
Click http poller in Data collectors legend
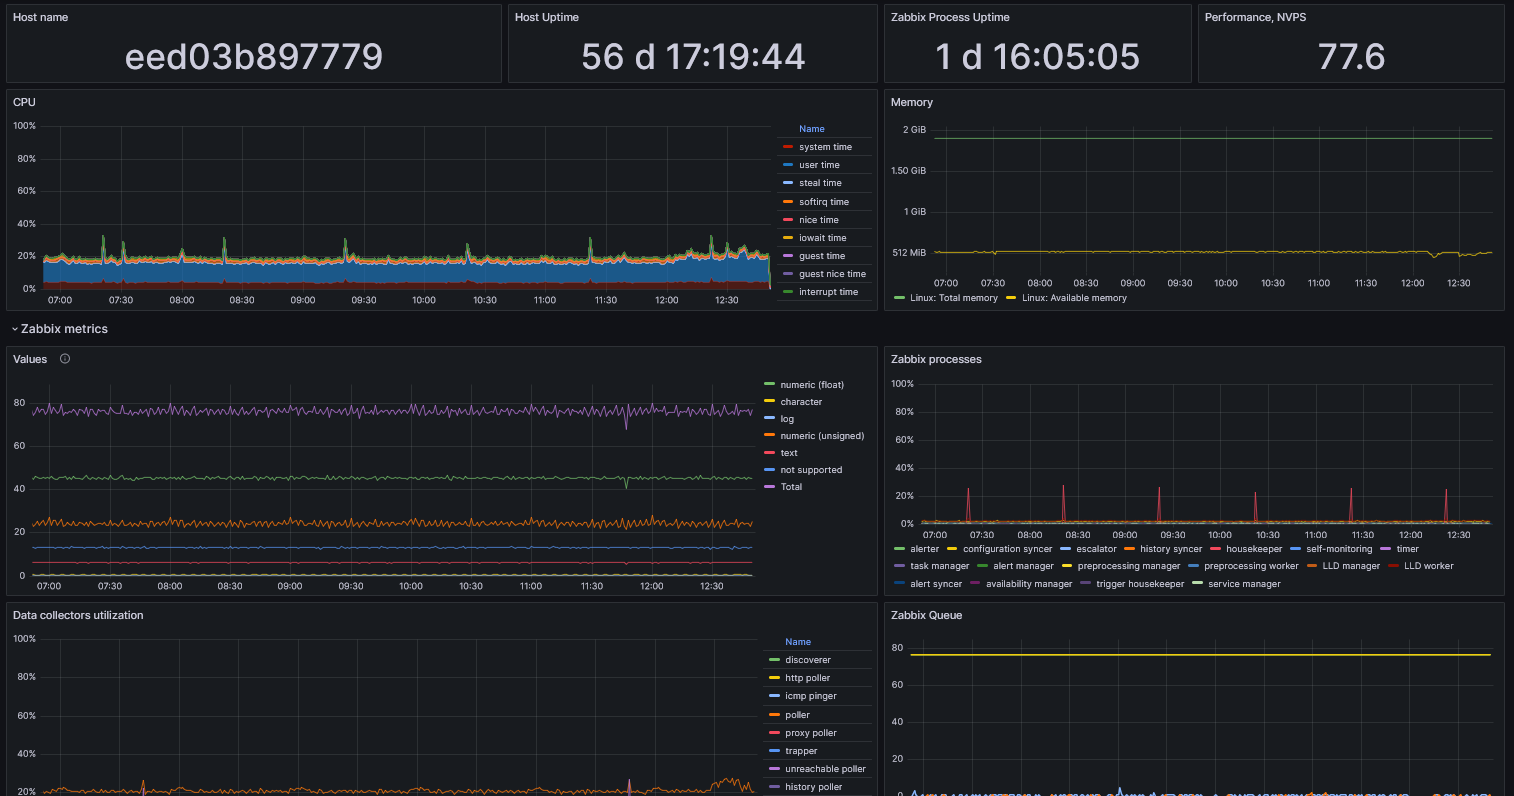pos(807,678)
